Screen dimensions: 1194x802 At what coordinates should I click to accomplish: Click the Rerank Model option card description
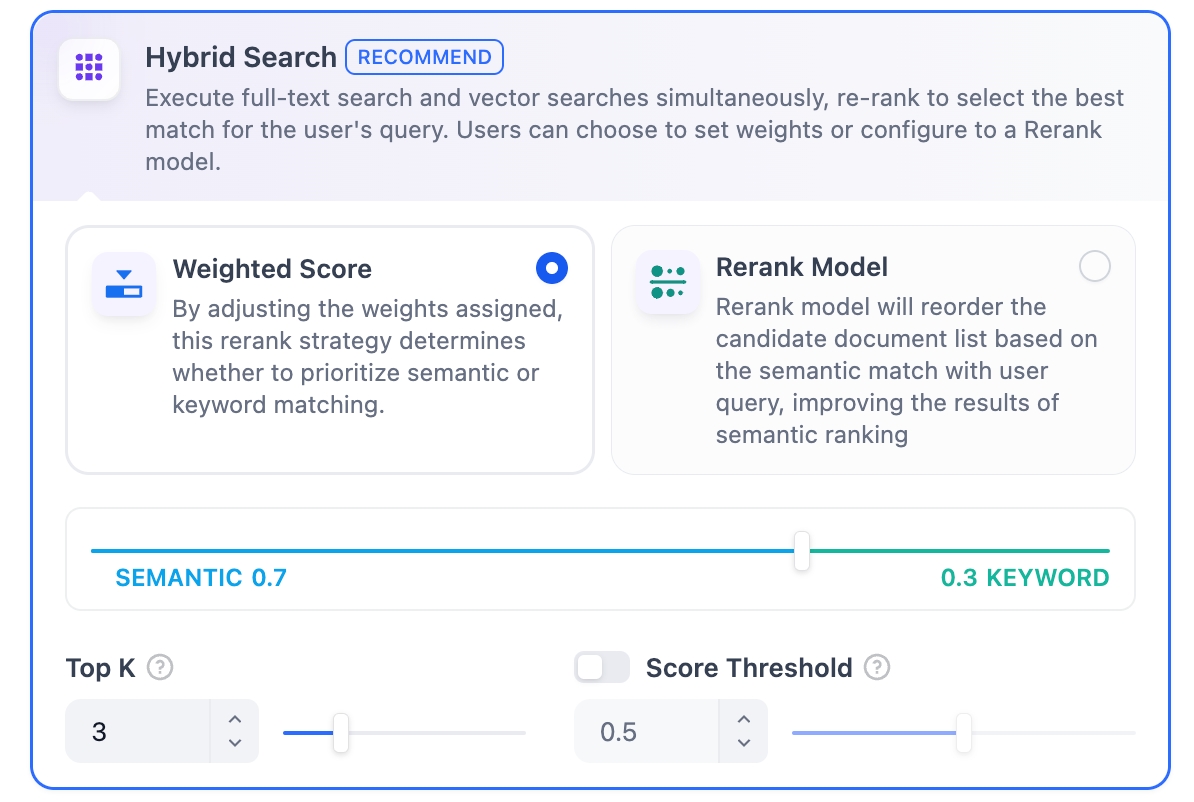906,370
